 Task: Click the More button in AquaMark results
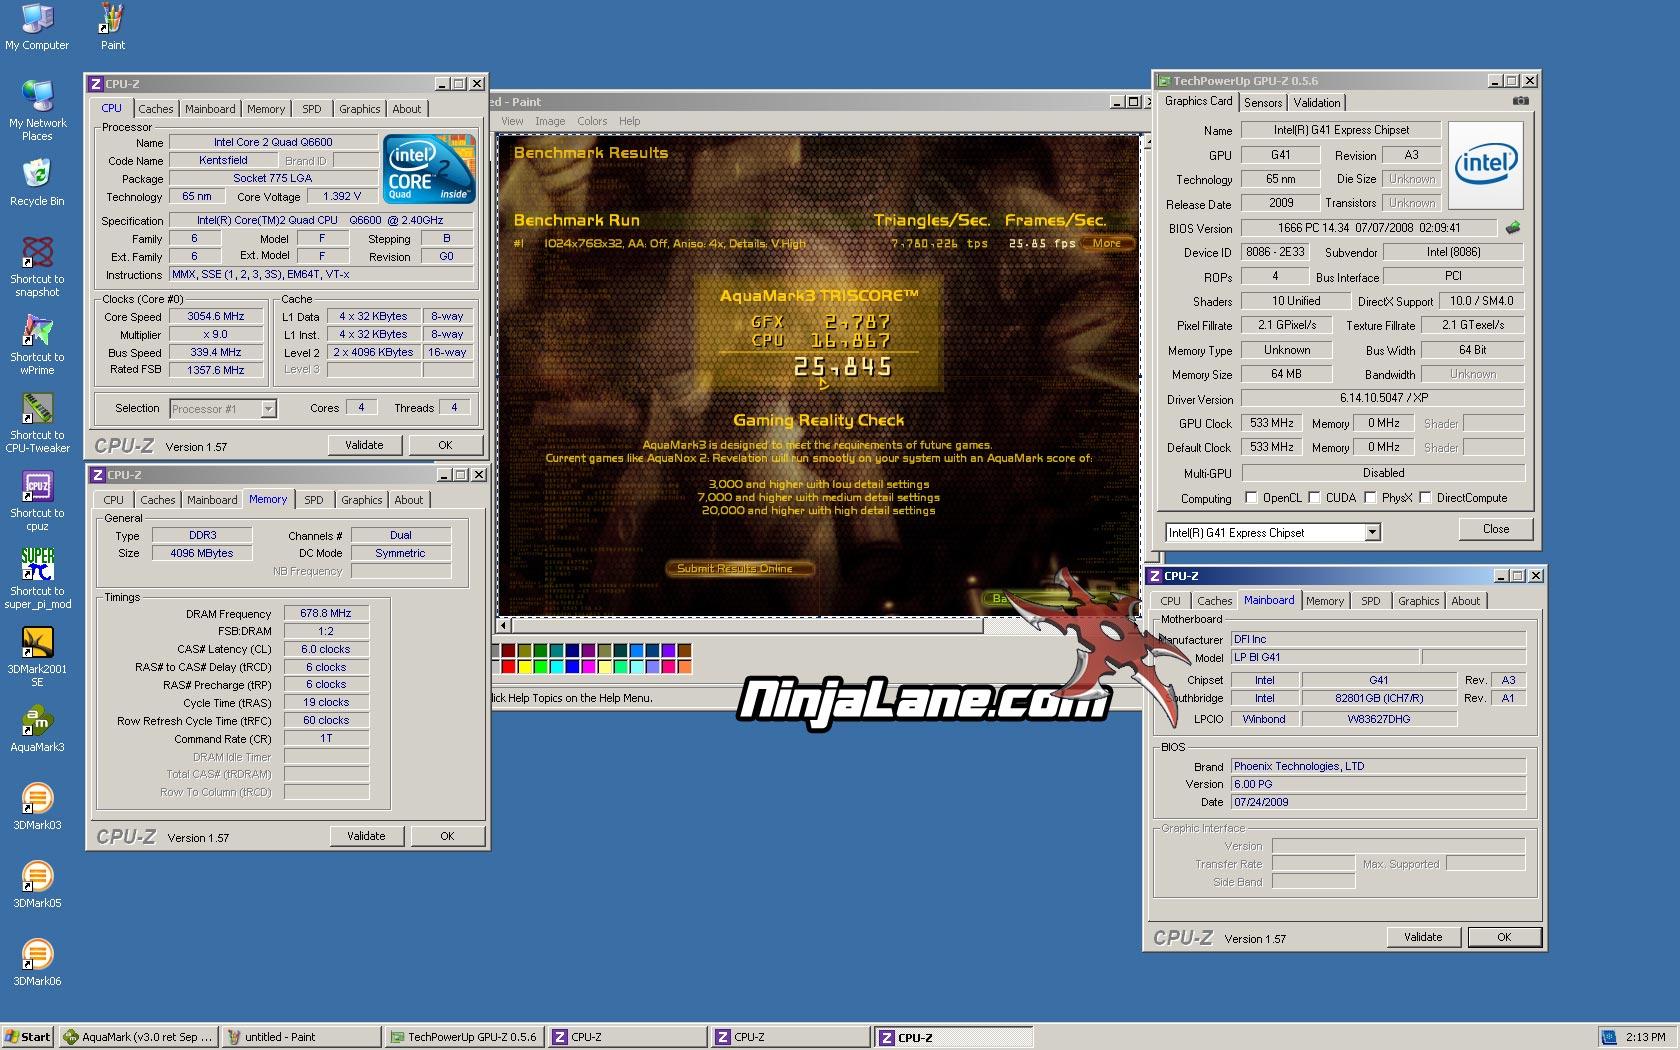[1106, 243]
